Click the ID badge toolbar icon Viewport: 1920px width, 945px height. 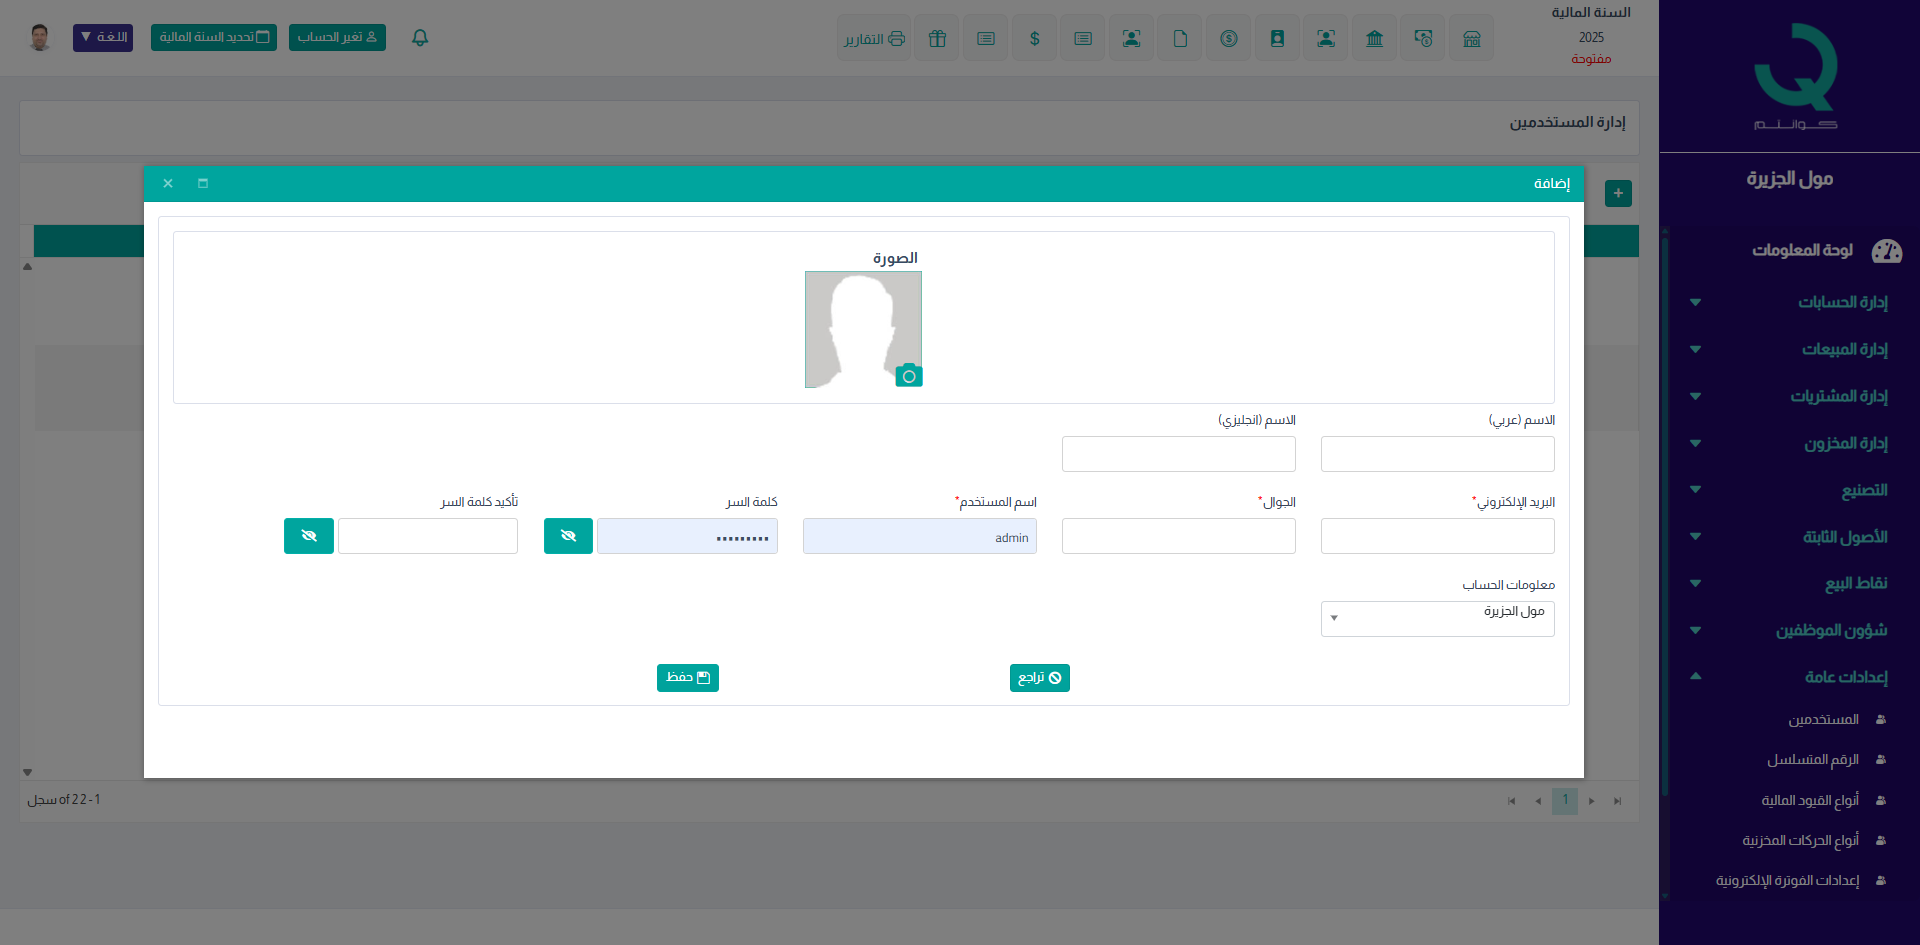tap(1277, 39)
